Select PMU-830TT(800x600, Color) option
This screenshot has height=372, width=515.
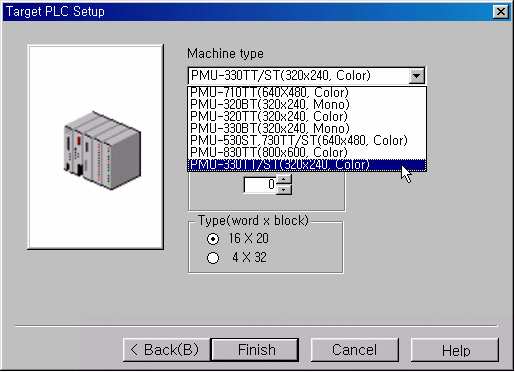click(307, 152)
